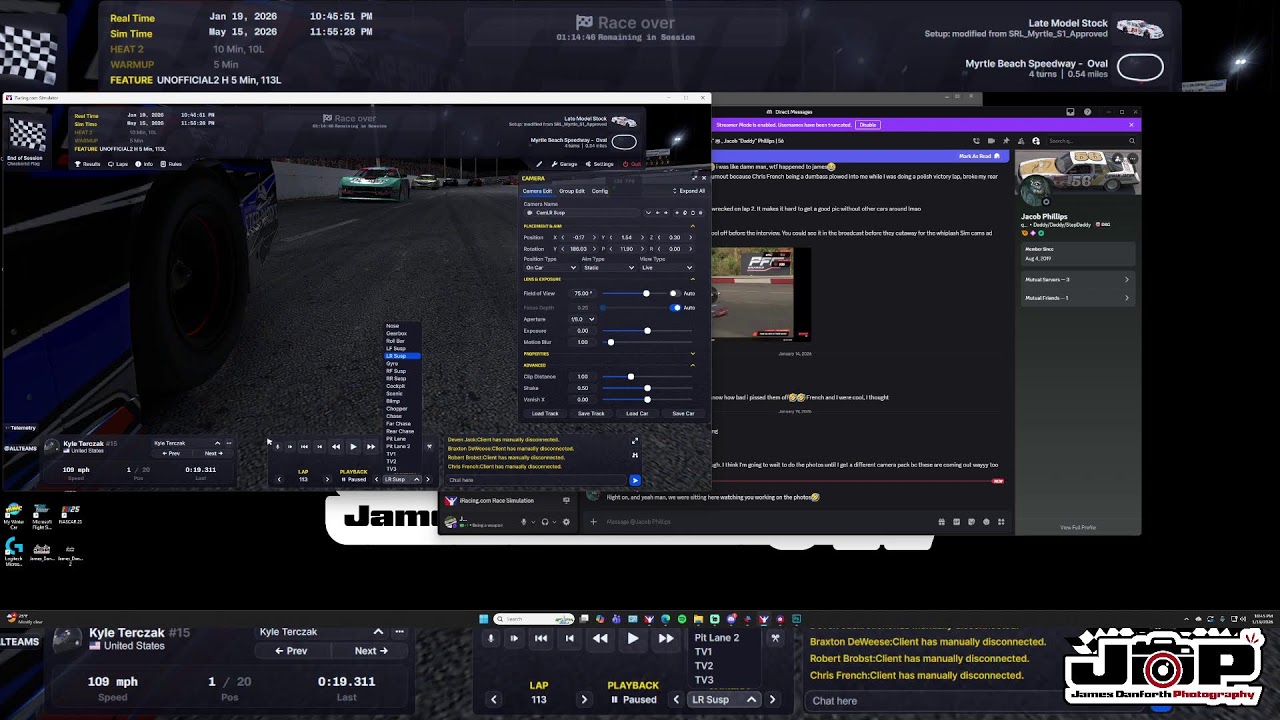Screen dimensions: 1280x720
Task: Open View Type dropdown showing Live
Action: coord(666,268)
